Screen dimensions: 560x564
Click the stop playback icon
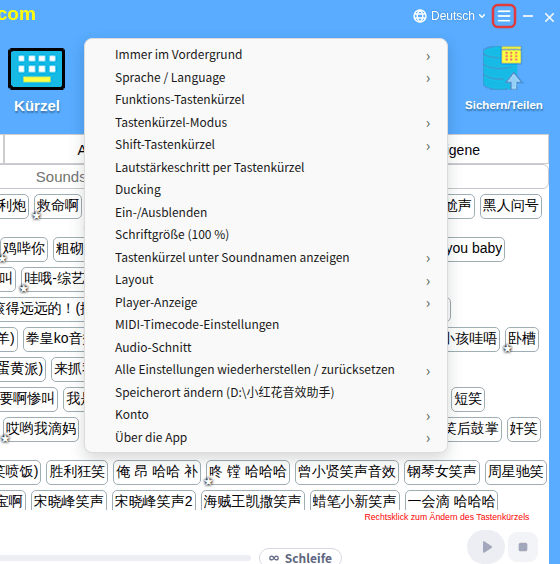point(523,547)
